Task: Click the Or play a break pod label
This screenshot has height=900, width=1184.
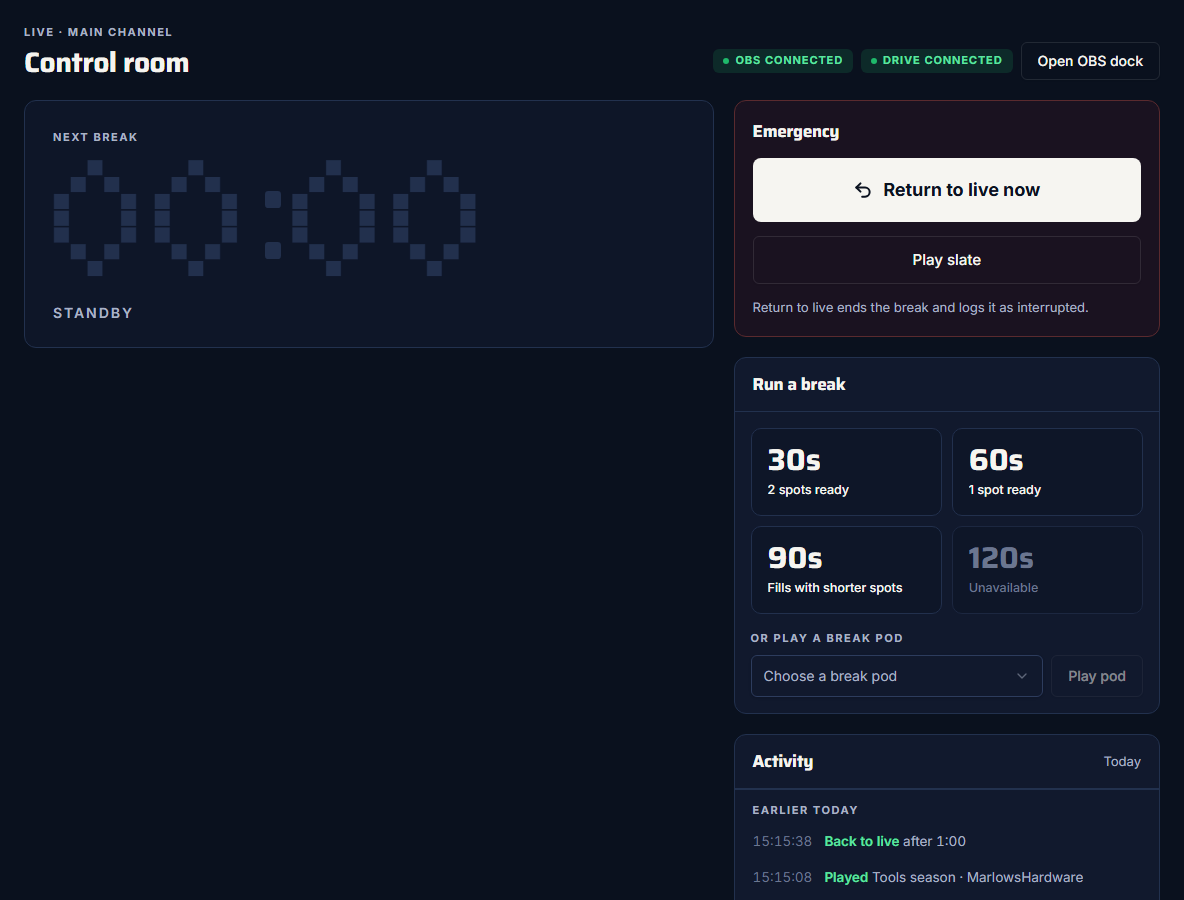Action: (x=827, y=638)
